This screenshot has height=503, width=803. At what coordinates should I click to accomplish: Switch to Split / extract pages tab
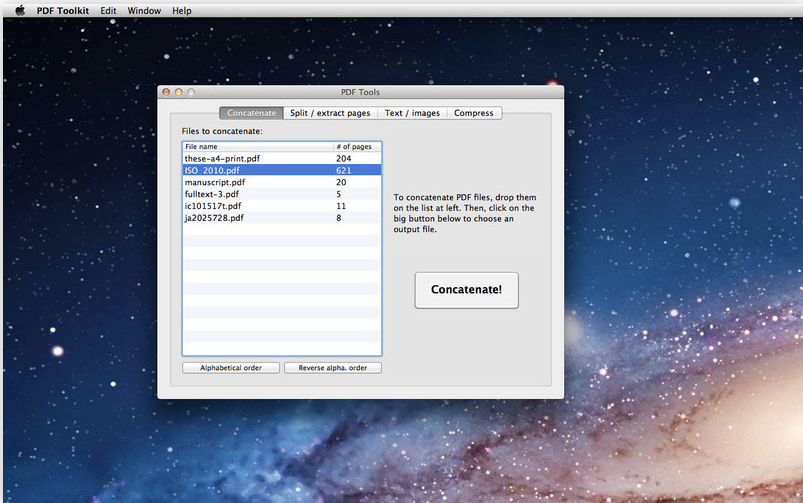[x=330, y=113]
